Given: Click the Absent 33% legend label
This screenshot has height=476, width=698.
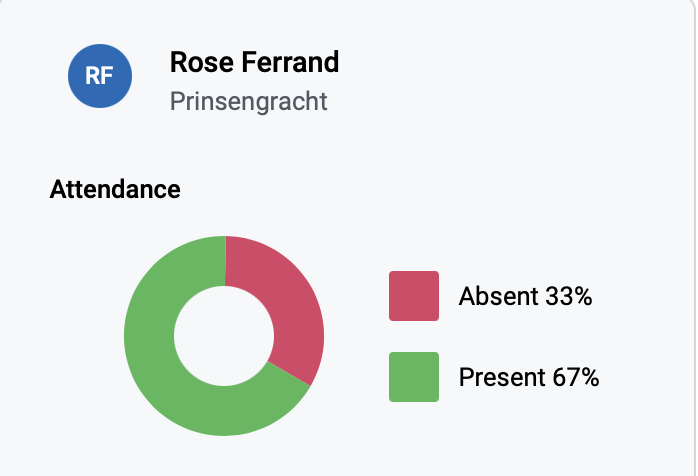Looking at the screenshot, I should [x=528, y=297].
